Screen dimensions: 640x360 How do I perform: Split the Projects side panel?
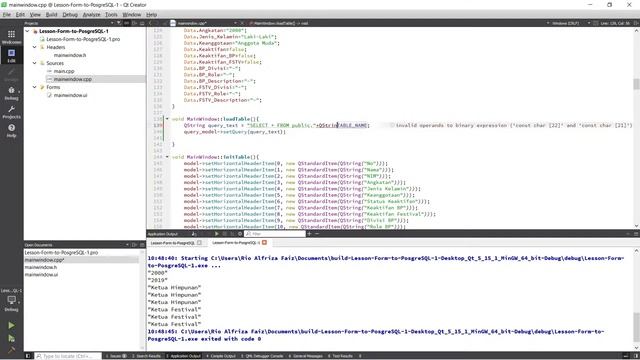134,23
